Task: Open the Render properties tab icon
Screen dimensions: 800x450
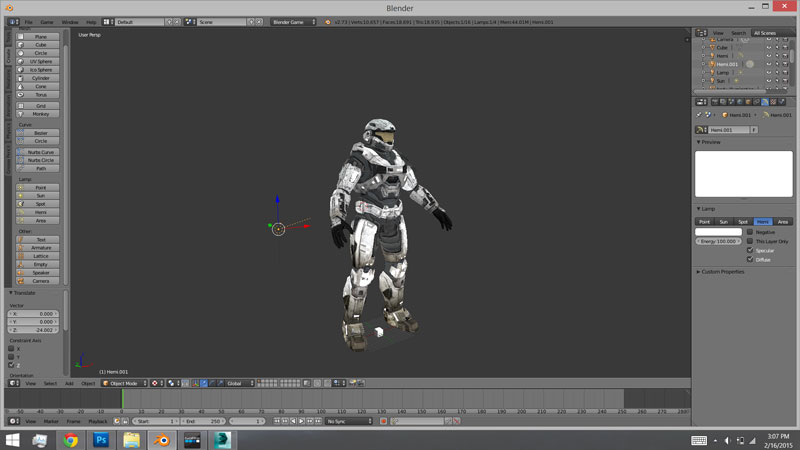Action: 715,102
